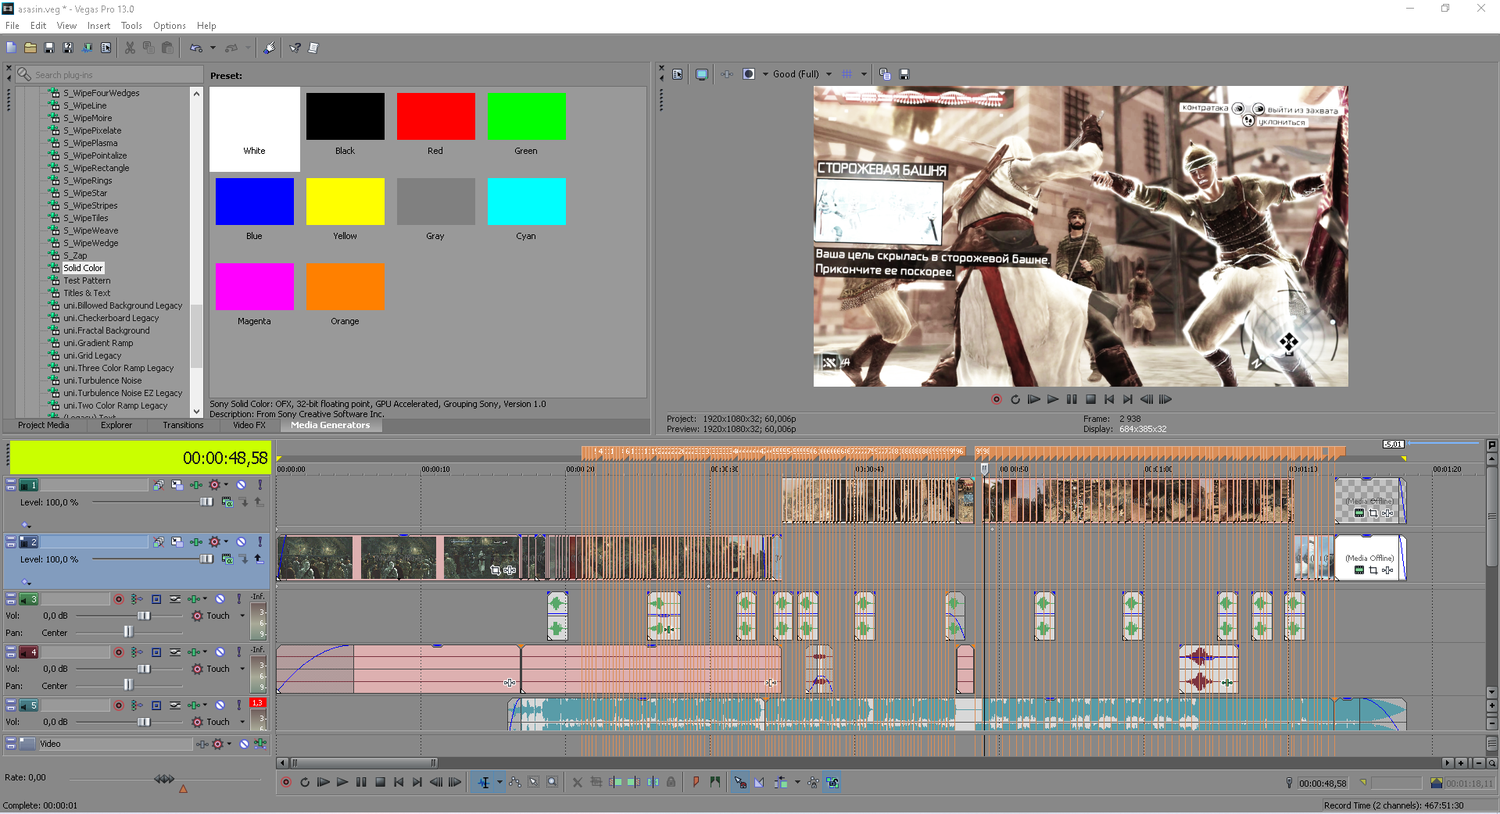The image size is (1500, 814).
Task: Click the What's This Help icon
Action: pos(295,48)
